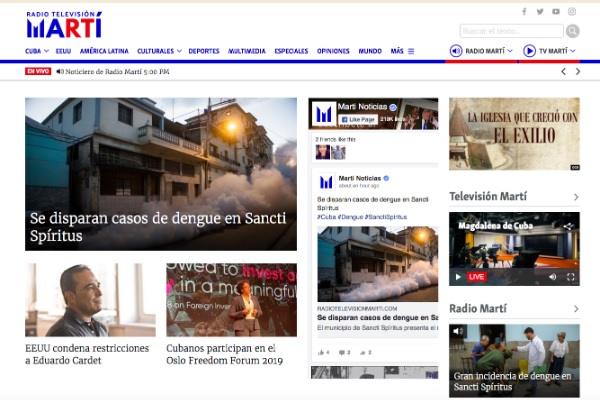
Task: Open the ESPECIALES menu item
Action: 291,51
